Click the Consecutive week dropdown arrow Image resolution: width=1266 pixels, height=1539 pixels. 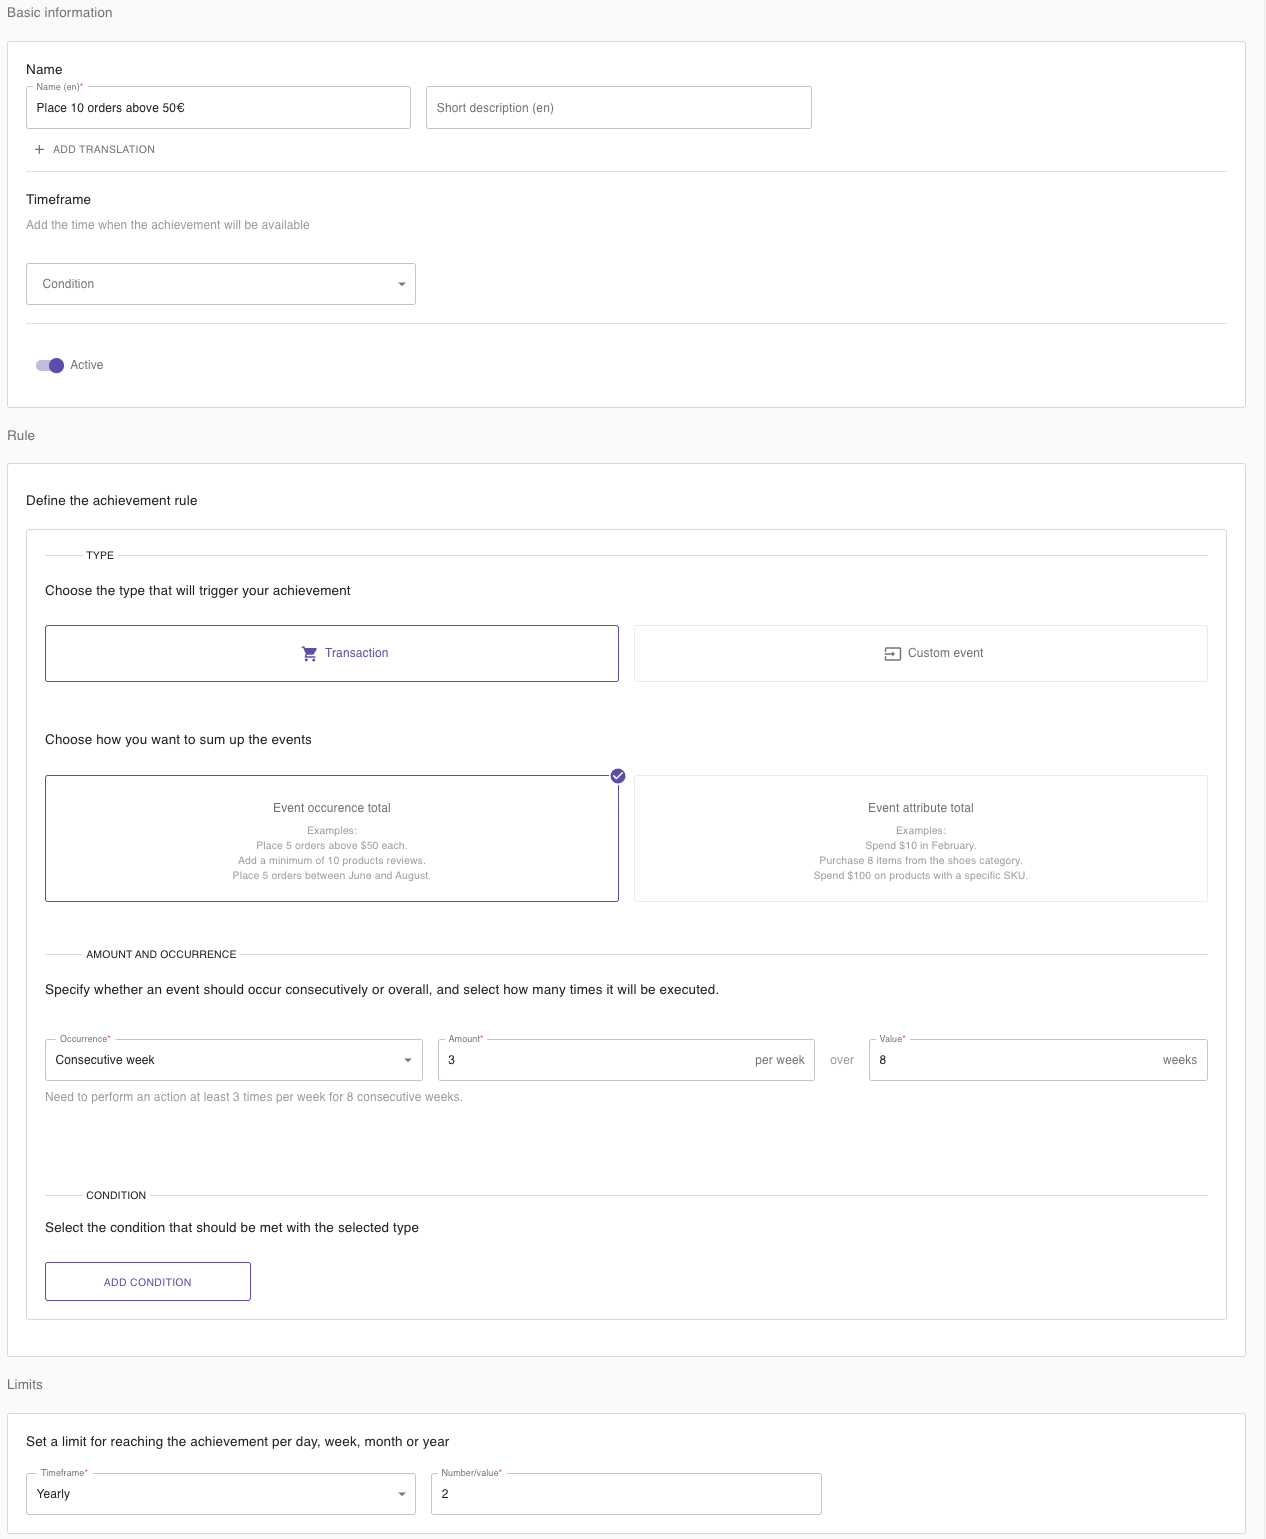point(407,1060)
